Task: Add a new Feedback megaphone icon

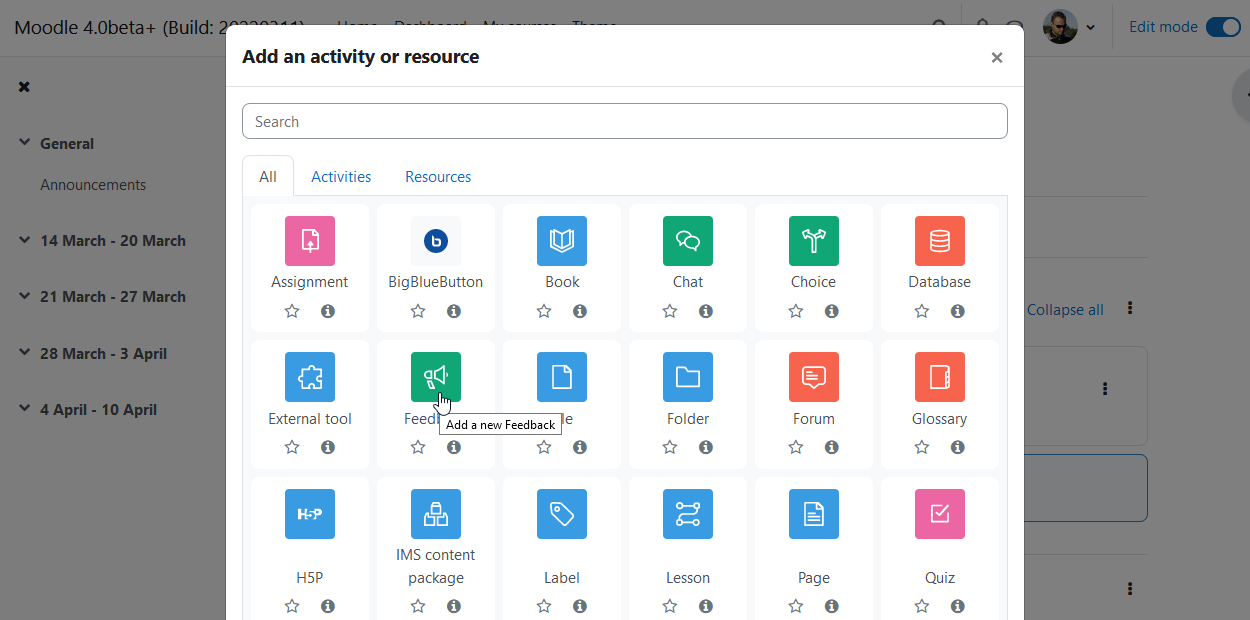Action: pyautogui.click(x=436, y=377)
